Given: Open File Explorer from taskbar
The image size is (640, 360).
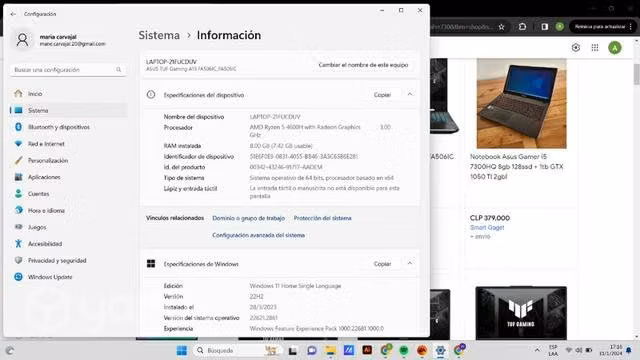Looking at the screenshot, I should point(330,351).
